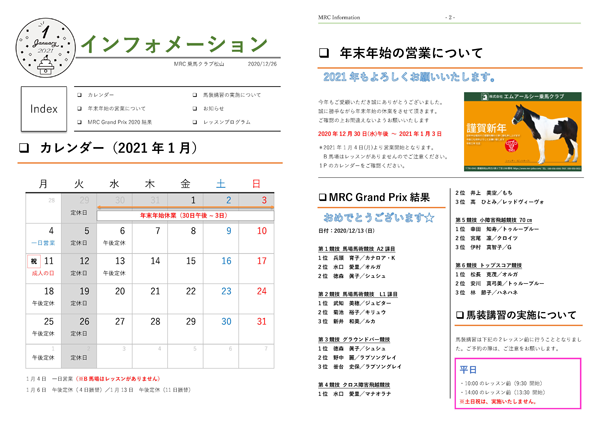This screenshot has height=424, width=600.
Task: Click the 第6競技 トップスコア競技 heading
Action: pyautogui.click(x=489, y=265)
